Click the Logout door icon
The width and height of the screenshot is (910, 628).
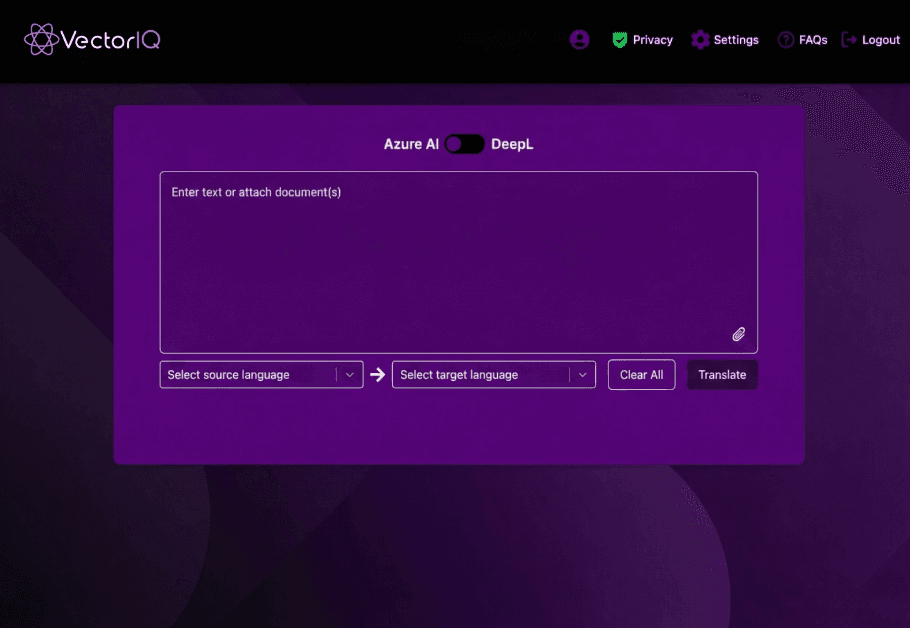[x=850, y=40]
